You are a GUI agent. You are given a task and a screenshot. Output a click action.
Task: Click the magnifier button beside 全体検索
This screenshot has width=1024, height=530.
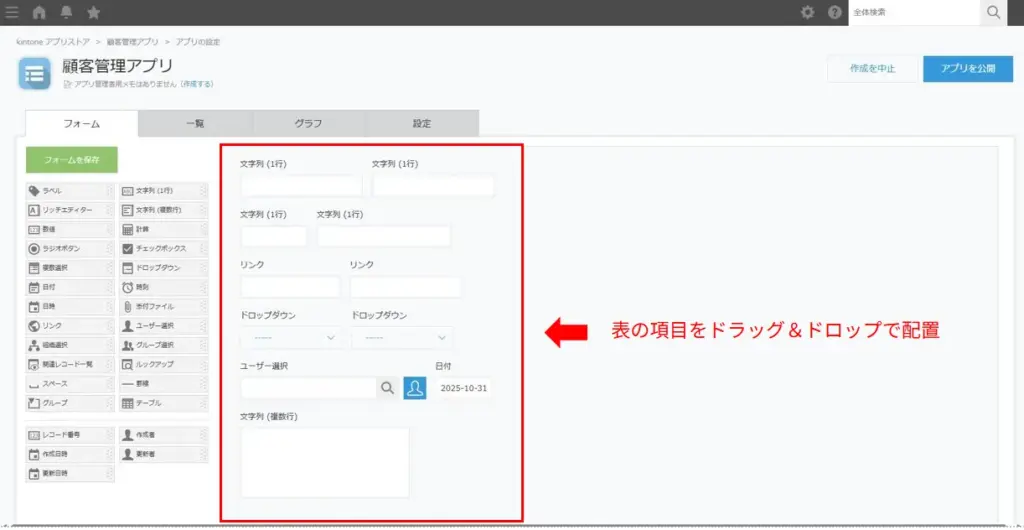(x=994, y=12)
